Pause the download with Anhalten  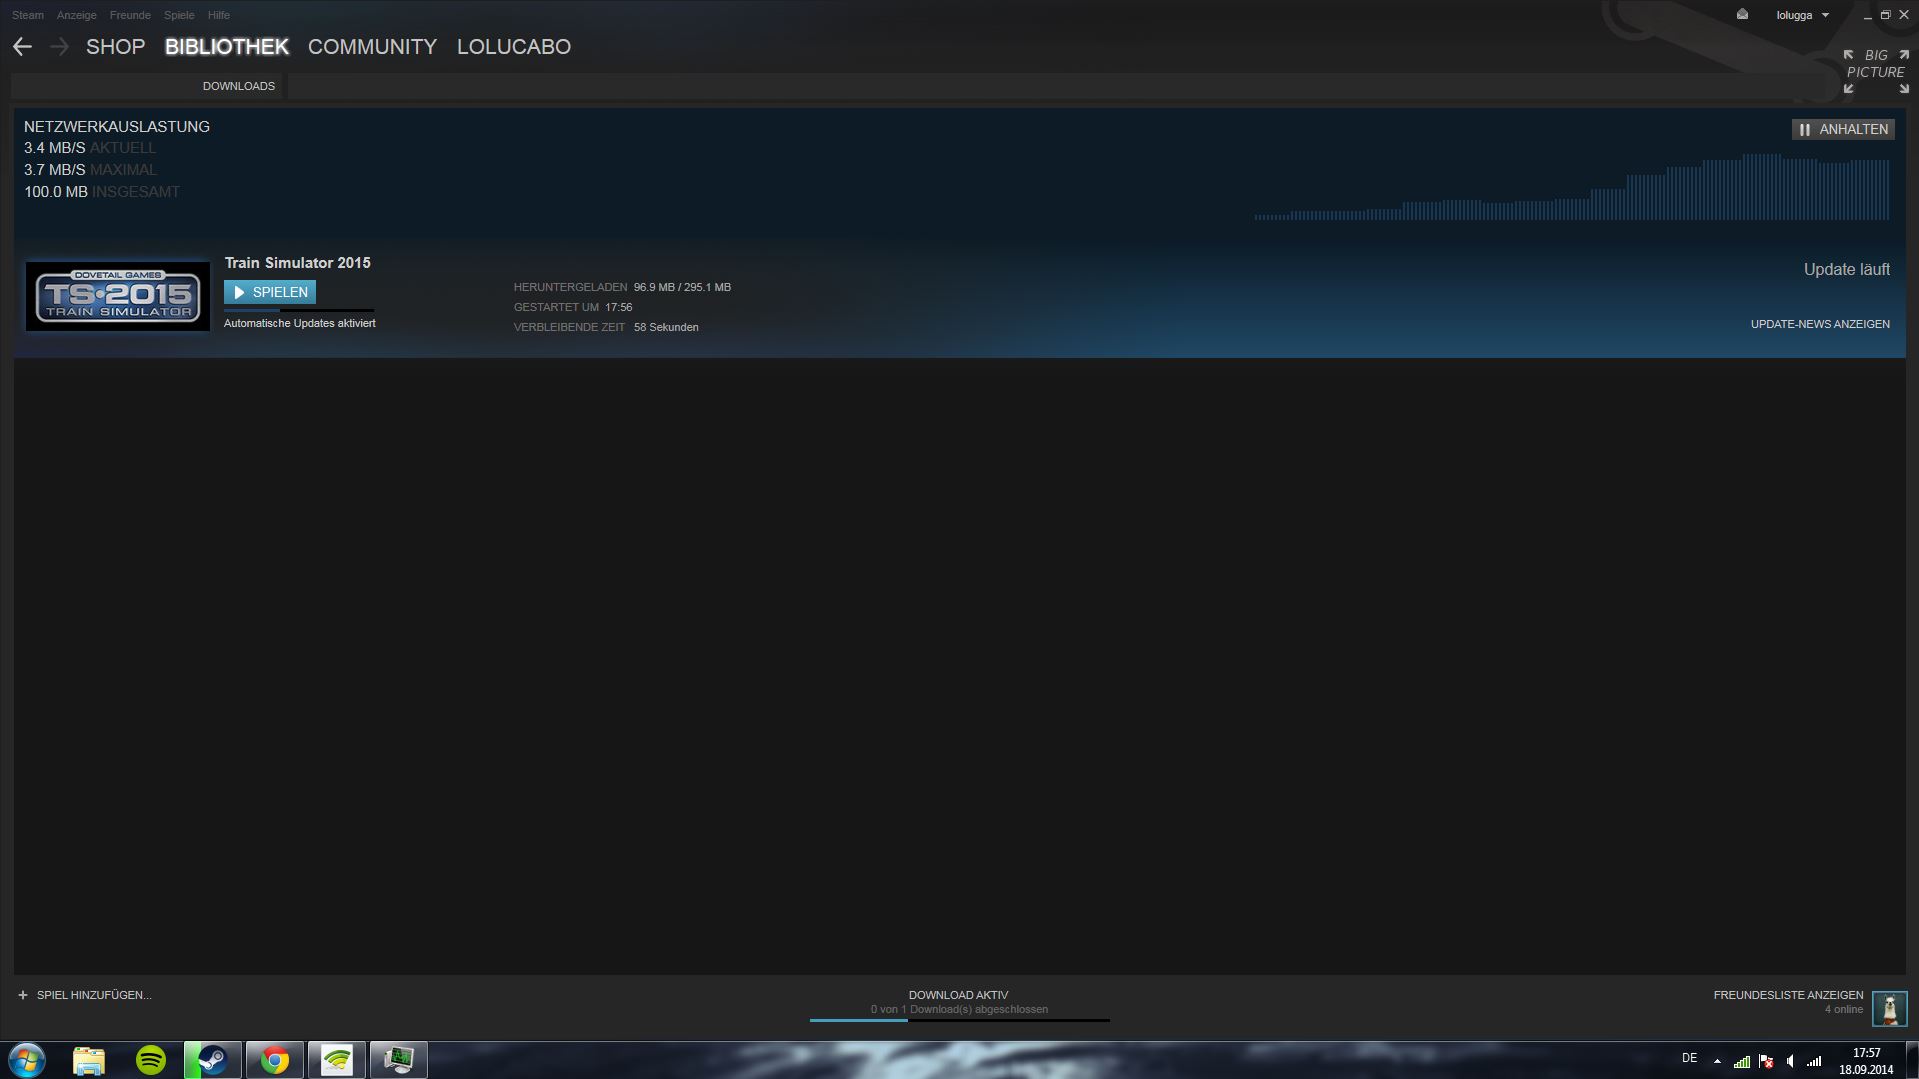[x=1843, y=129]
